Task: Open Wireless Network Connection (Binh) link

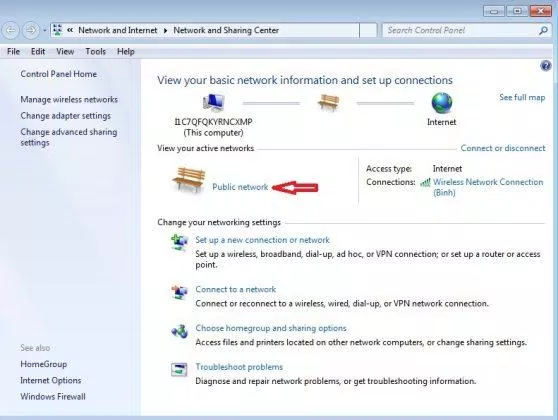Action: [x=488, y=187]
